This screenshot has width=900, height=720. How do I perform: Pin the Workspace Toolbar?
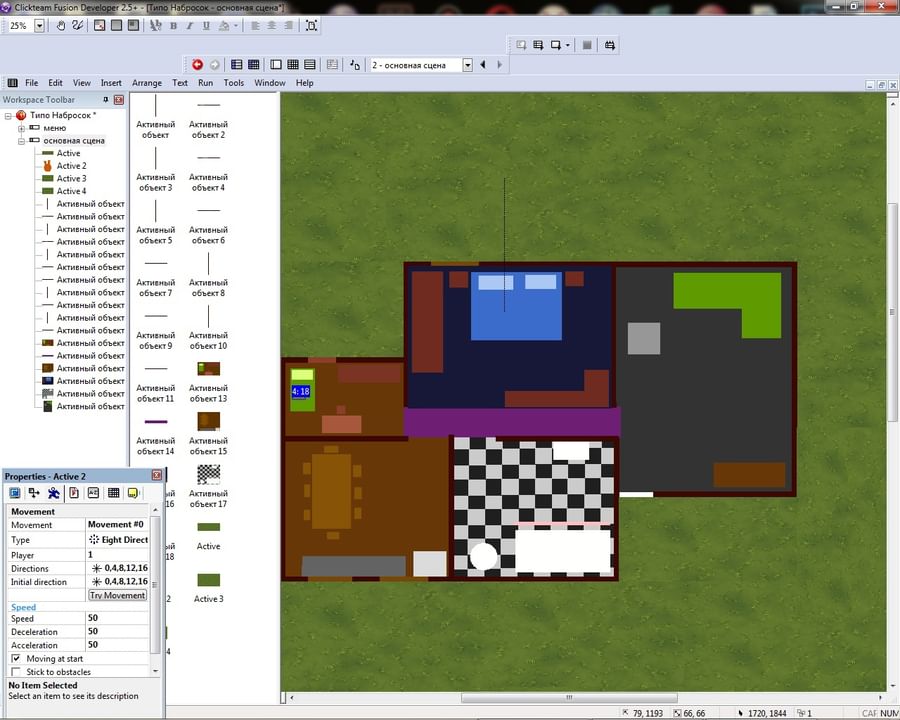(x=106, y=100)
